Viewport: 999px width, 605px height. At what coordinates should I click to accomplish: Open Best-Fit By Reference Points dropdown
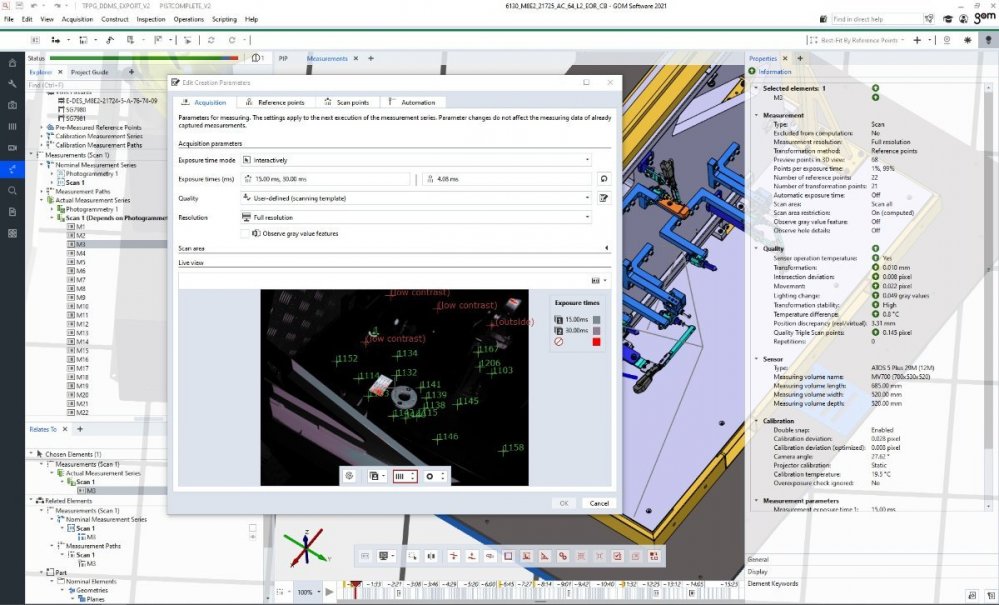902,40
